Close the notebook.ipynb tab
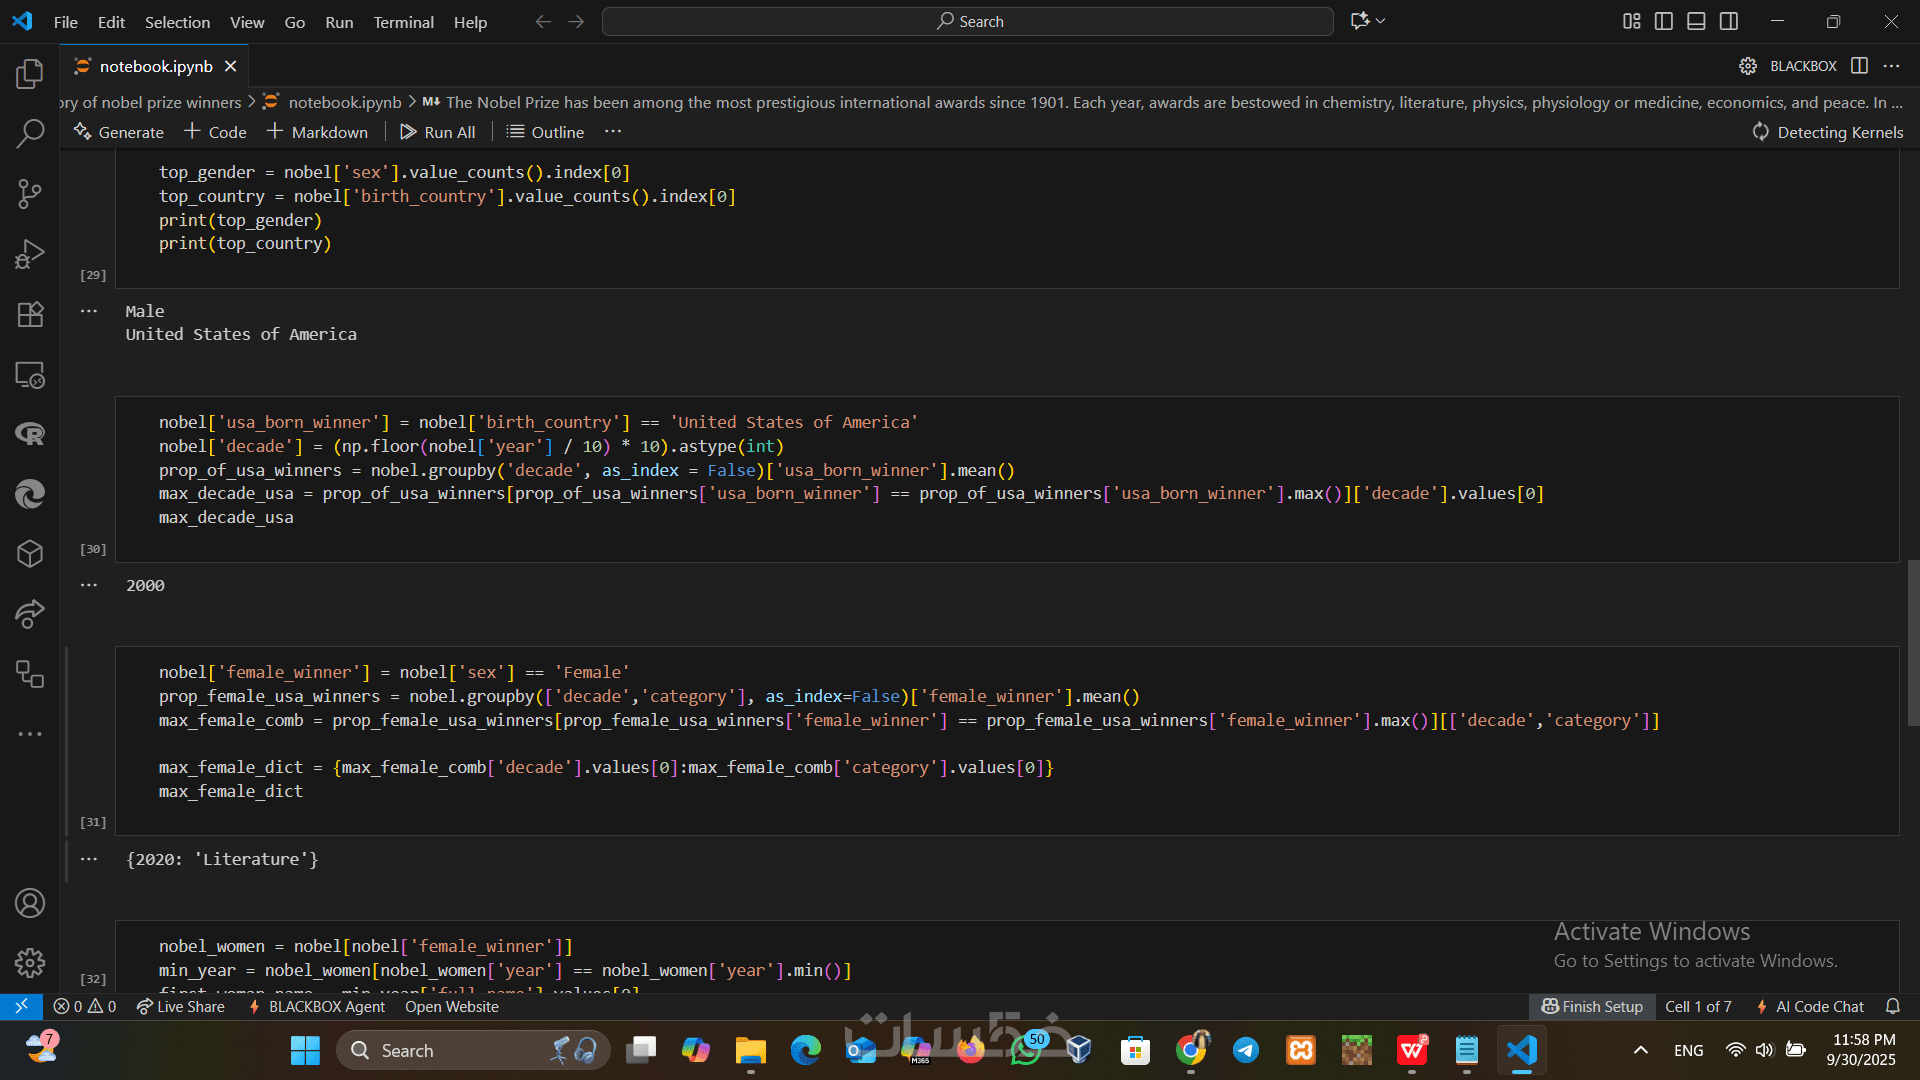The image size is (1920, 1080). tap(231, 66)
